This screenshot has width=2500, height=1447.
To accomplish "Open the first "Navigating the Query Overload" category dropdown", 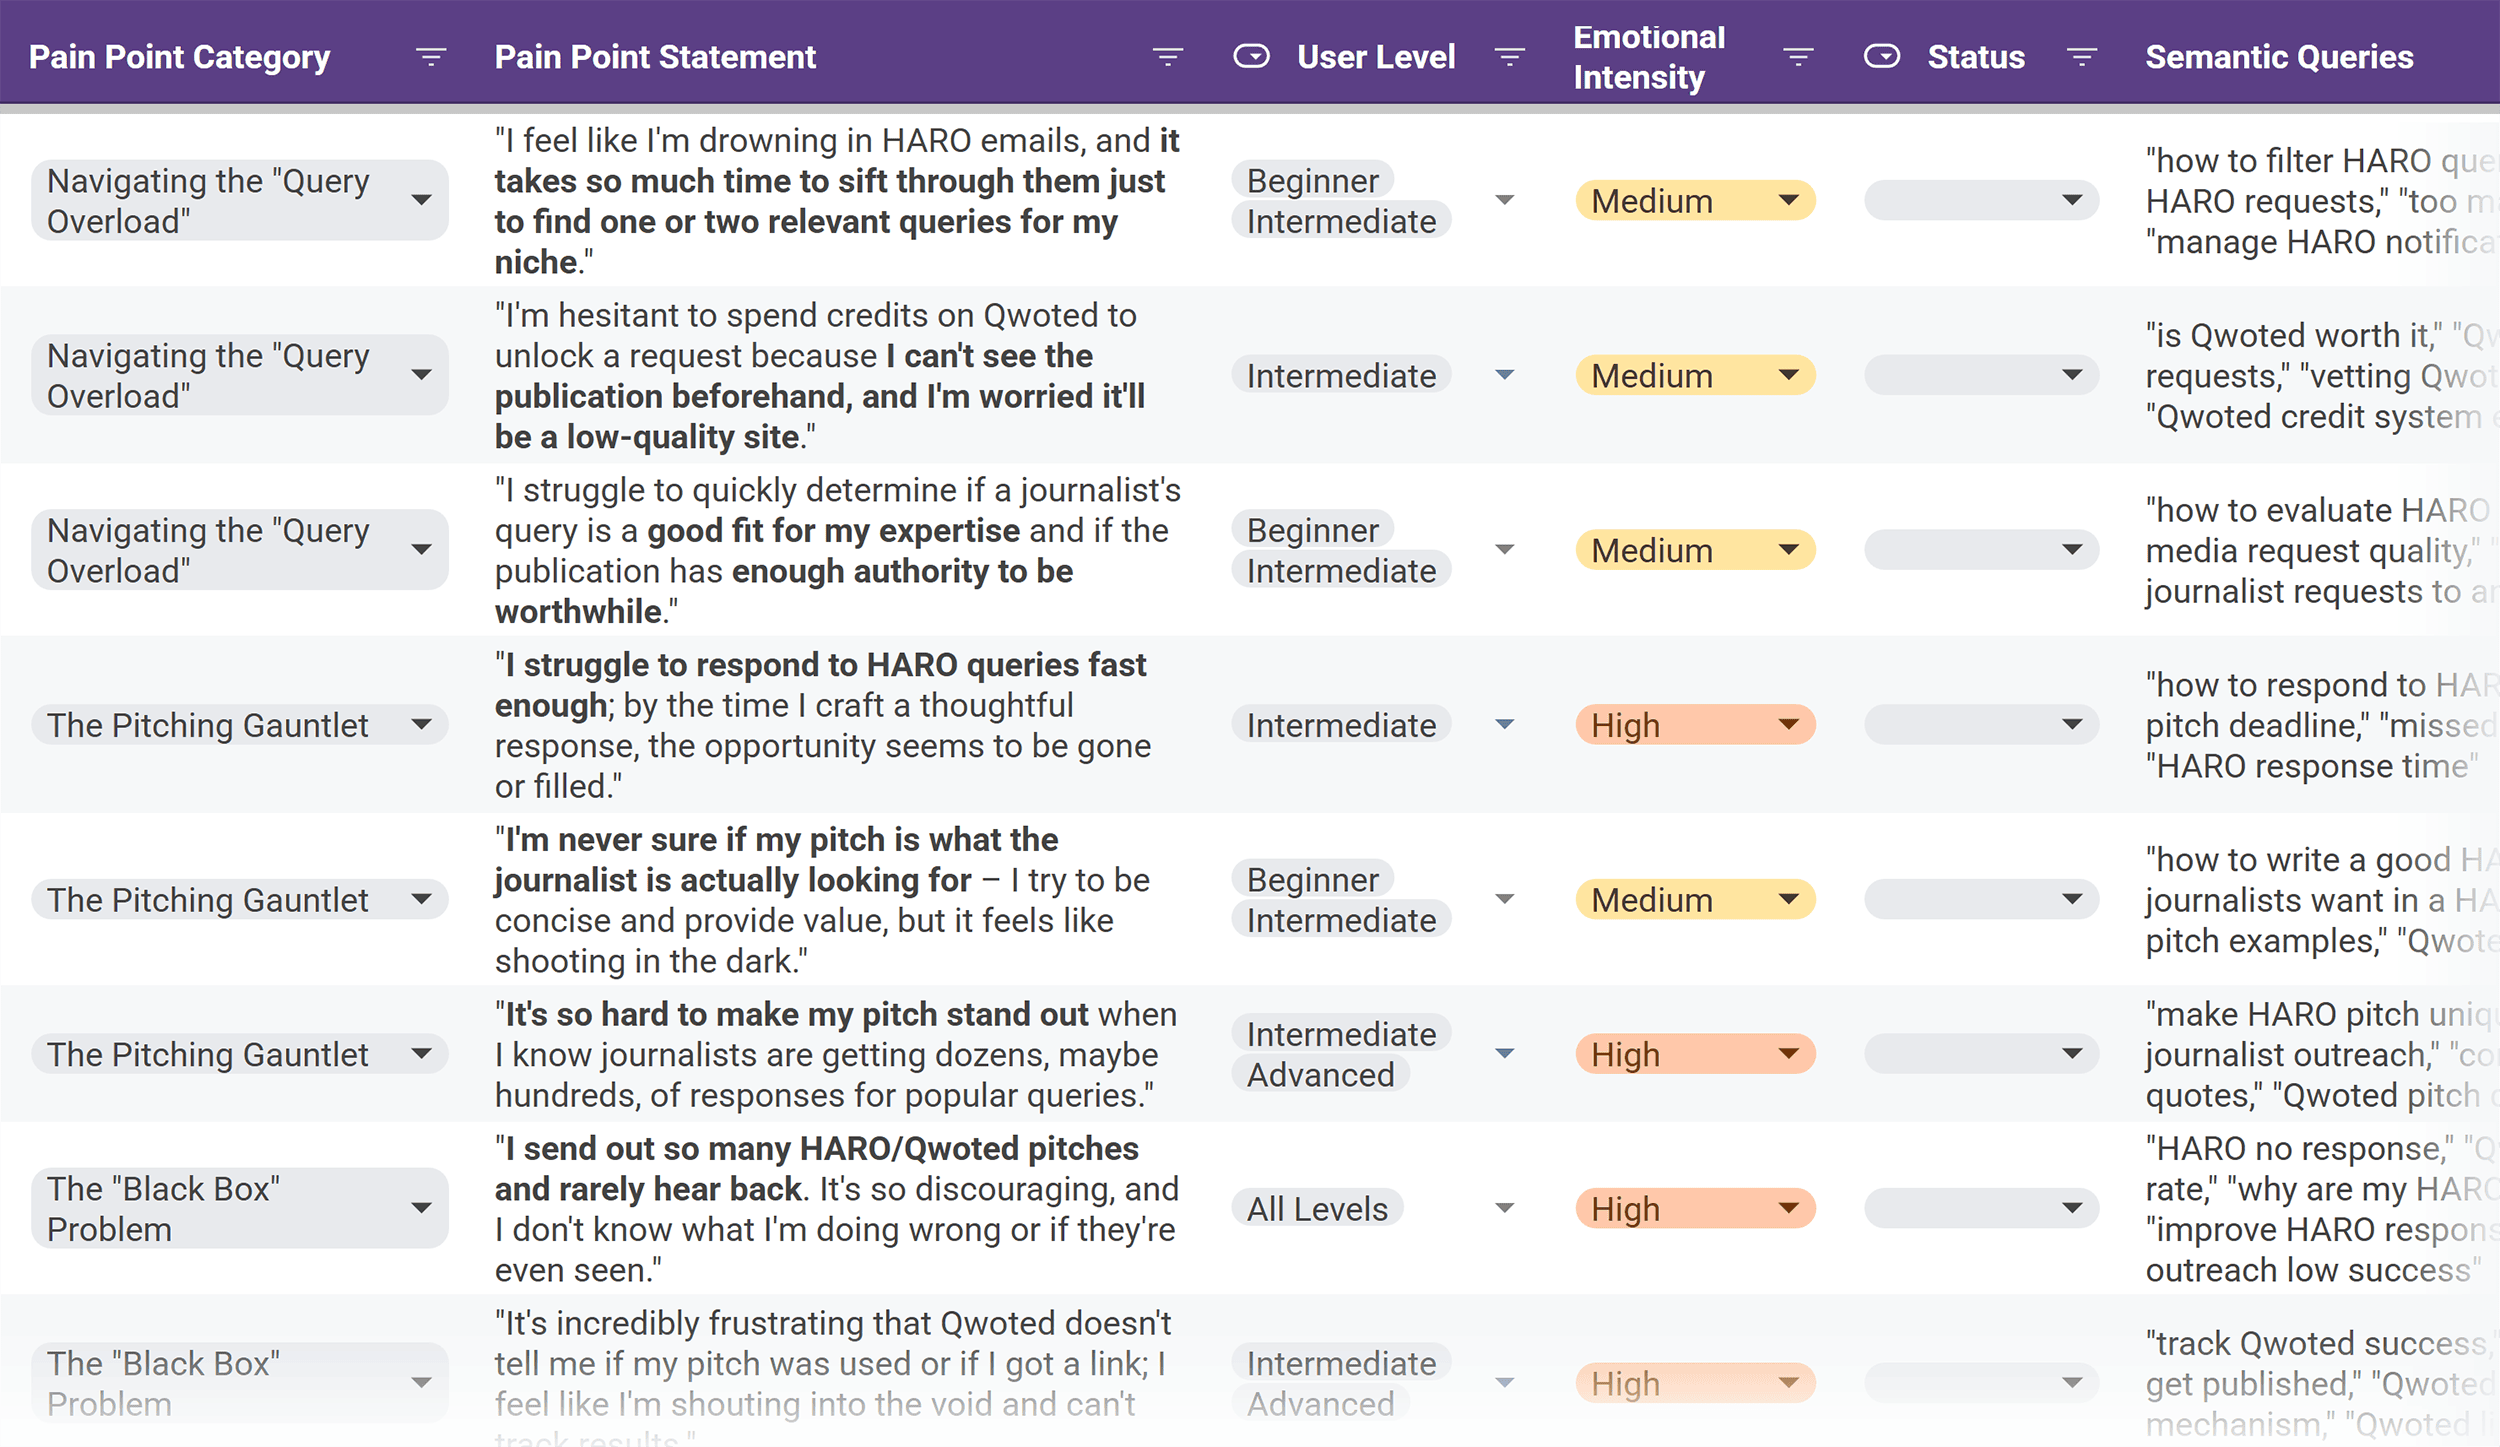I will [423, 199].
